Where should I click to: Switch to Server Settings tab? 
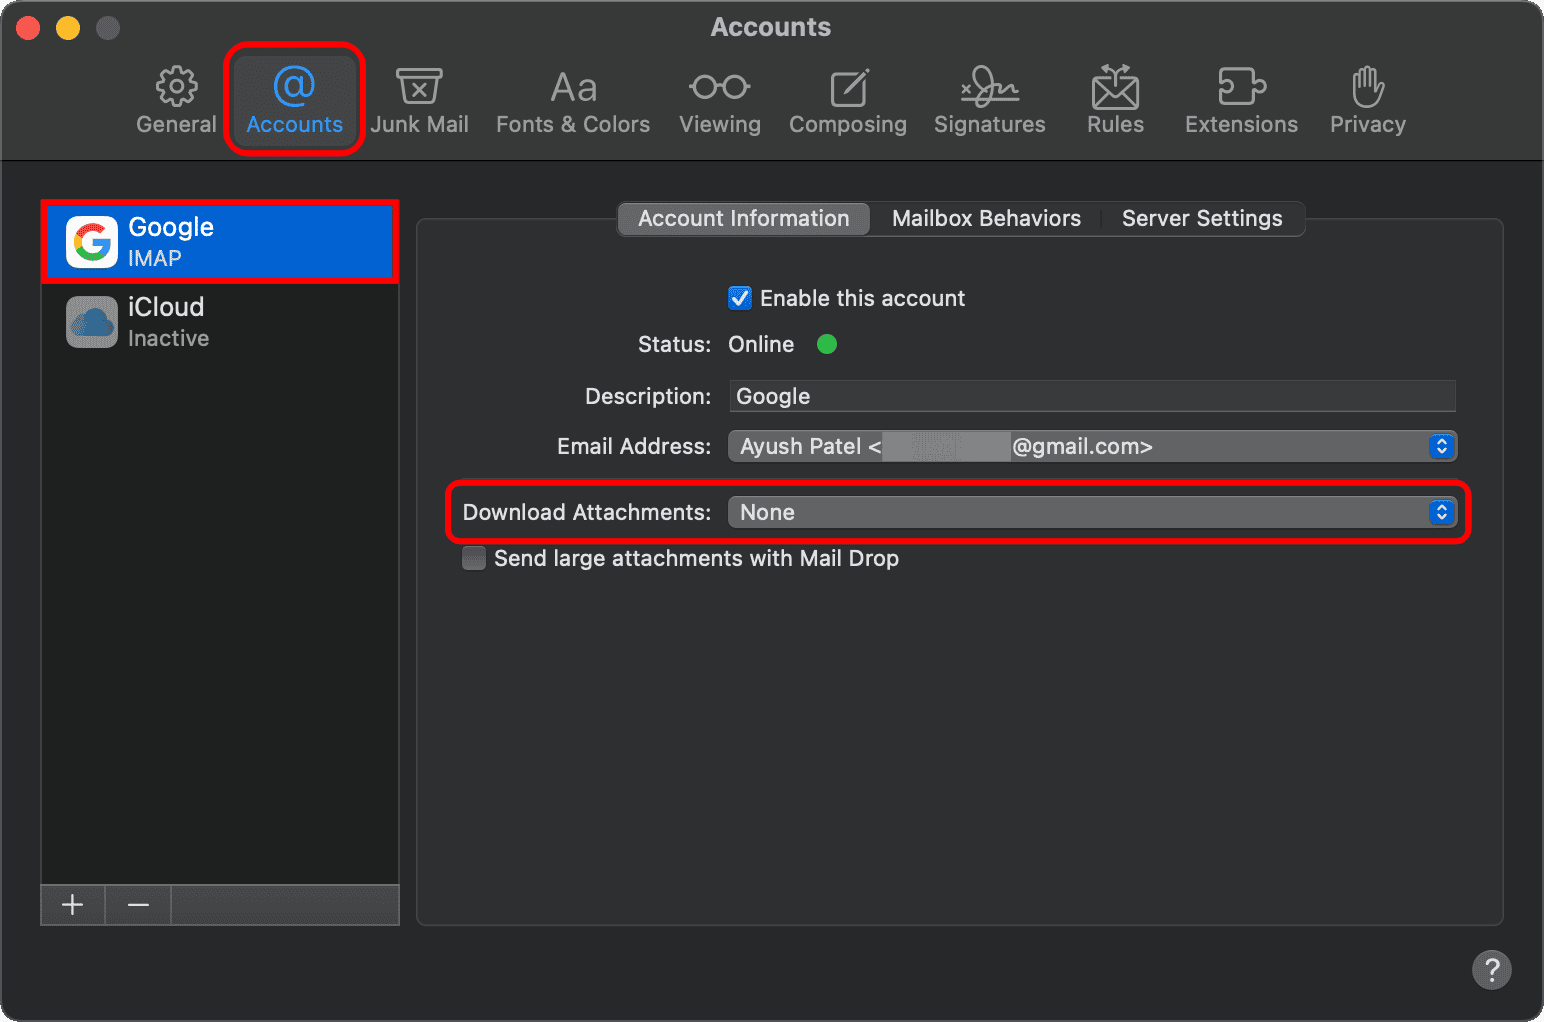point(1201,218)
